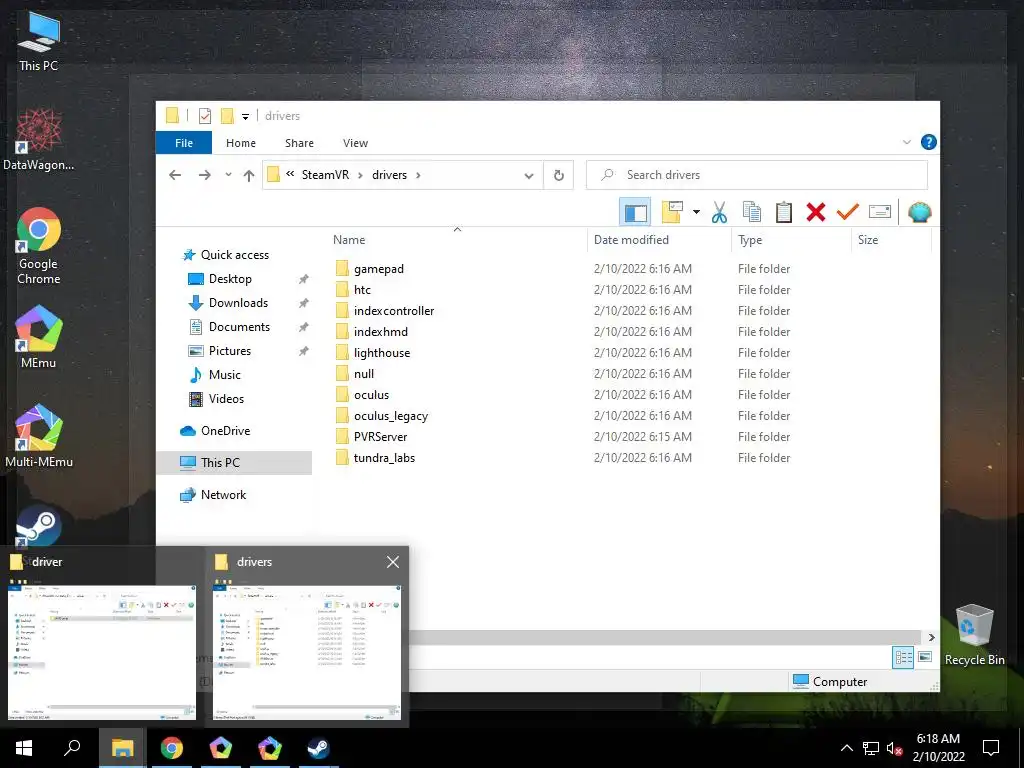Screen dimensions: 1024x768
Task: Open Google Chrome from the taskbar
Action: click(172, 748)
